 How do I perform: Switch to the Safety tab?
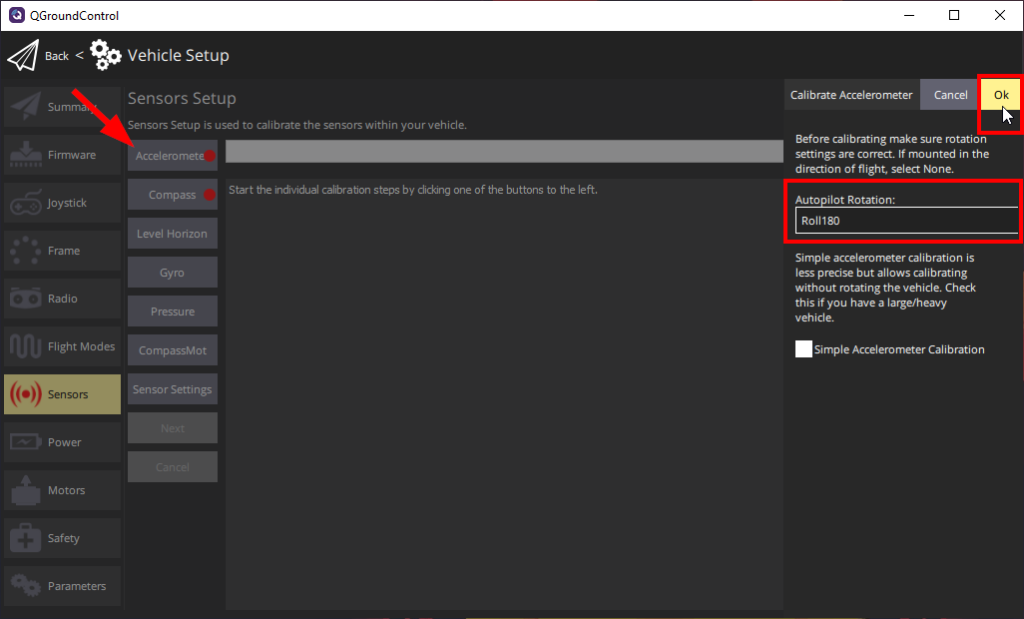(x=62, y=538)
